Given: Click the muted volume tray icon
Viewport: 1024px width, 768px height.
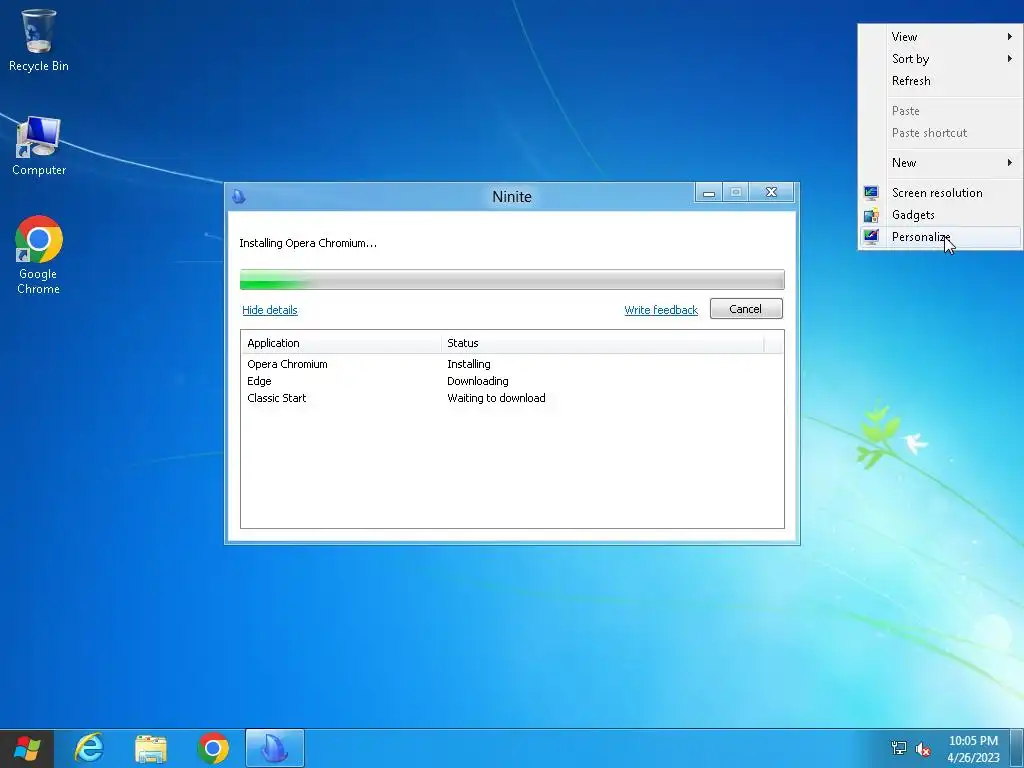Looking at the screenshot, I should (x=923, y=748).
